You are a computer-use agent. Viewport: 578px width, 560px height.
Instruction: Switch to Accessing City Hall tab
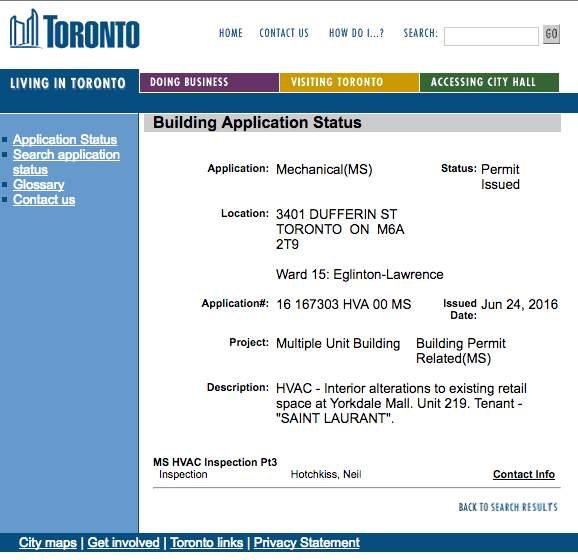pos(489,82)
